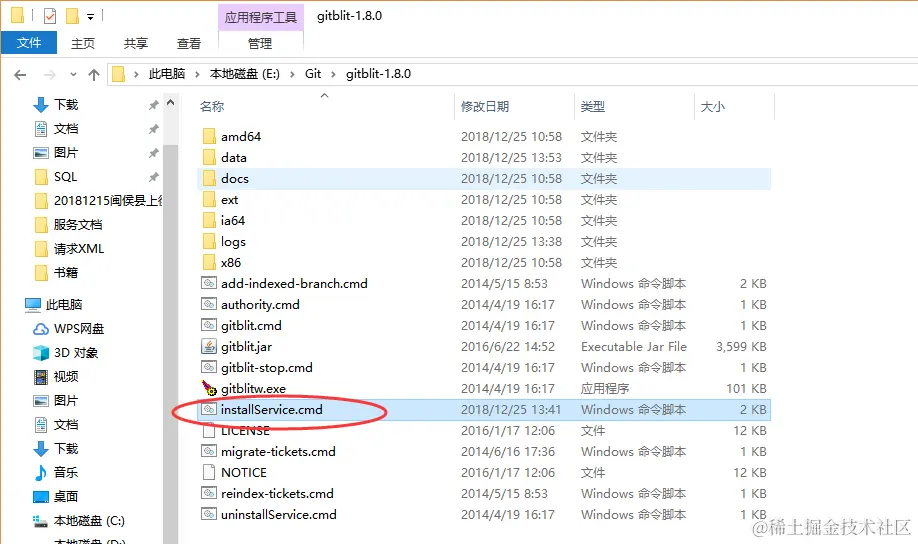Image resolution: width=918 pixels, height=544 pixels.
Task: Switch to the 查看 ribbon tab
Action: pos(189,43)
